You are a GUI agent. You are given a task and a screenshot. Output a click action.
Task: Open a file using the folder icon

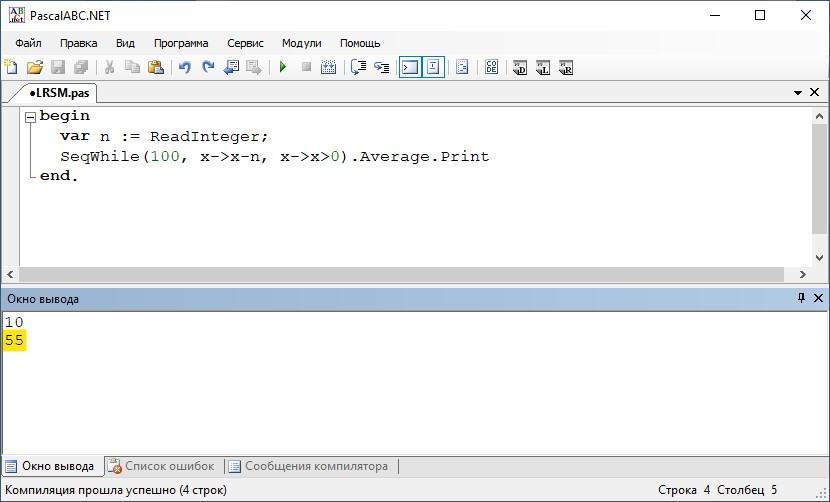pyautogui.click(x=35, y=67)
